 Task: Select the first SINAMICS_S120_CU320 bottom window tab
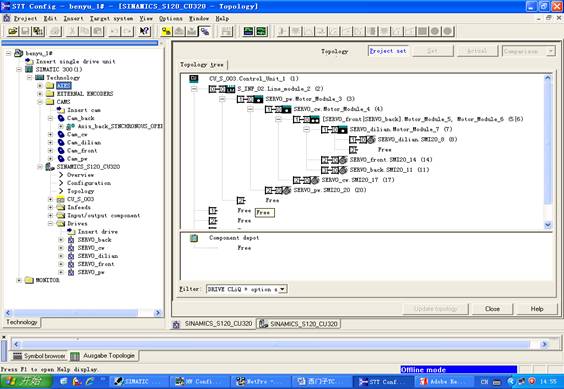point(213,324)
